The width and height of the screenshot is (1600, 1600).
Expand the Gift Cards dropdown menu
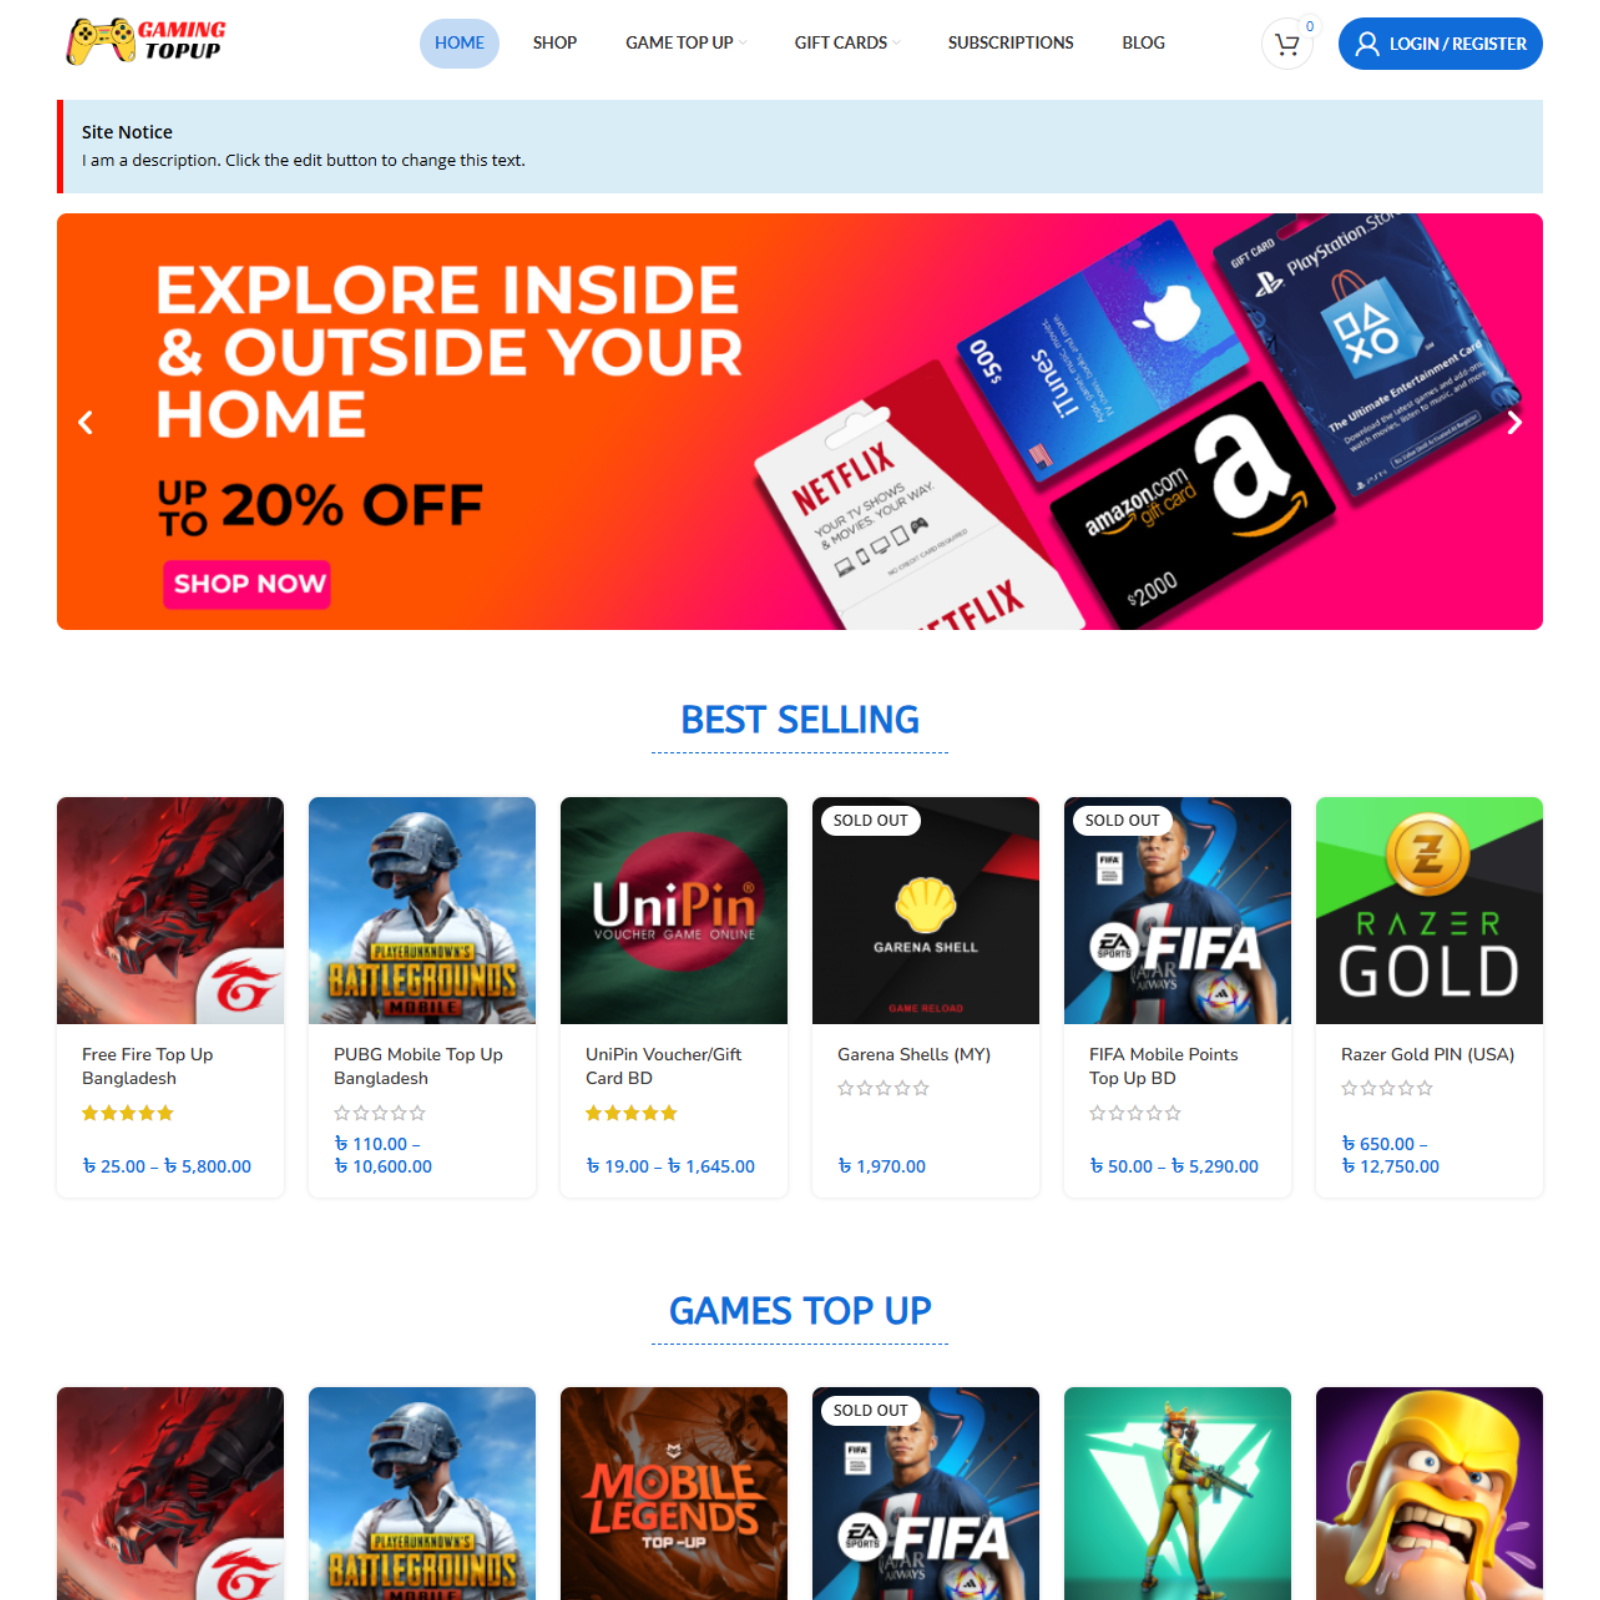pos(847,43)
